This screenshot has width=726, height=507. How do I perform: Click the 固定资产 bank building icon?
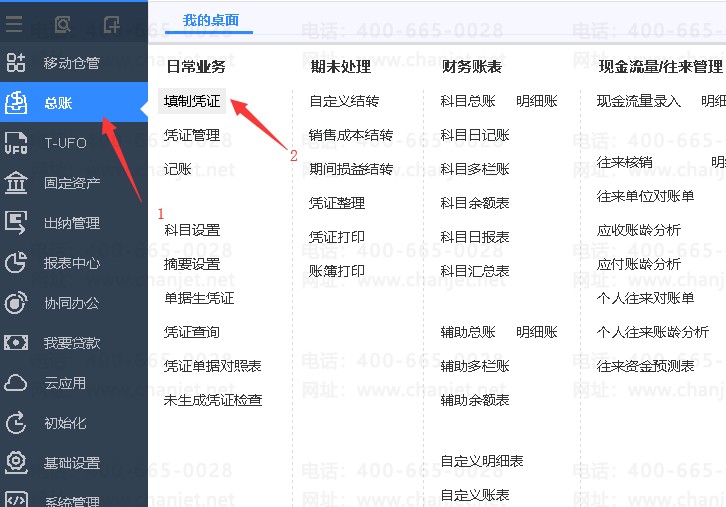point(16,182)
